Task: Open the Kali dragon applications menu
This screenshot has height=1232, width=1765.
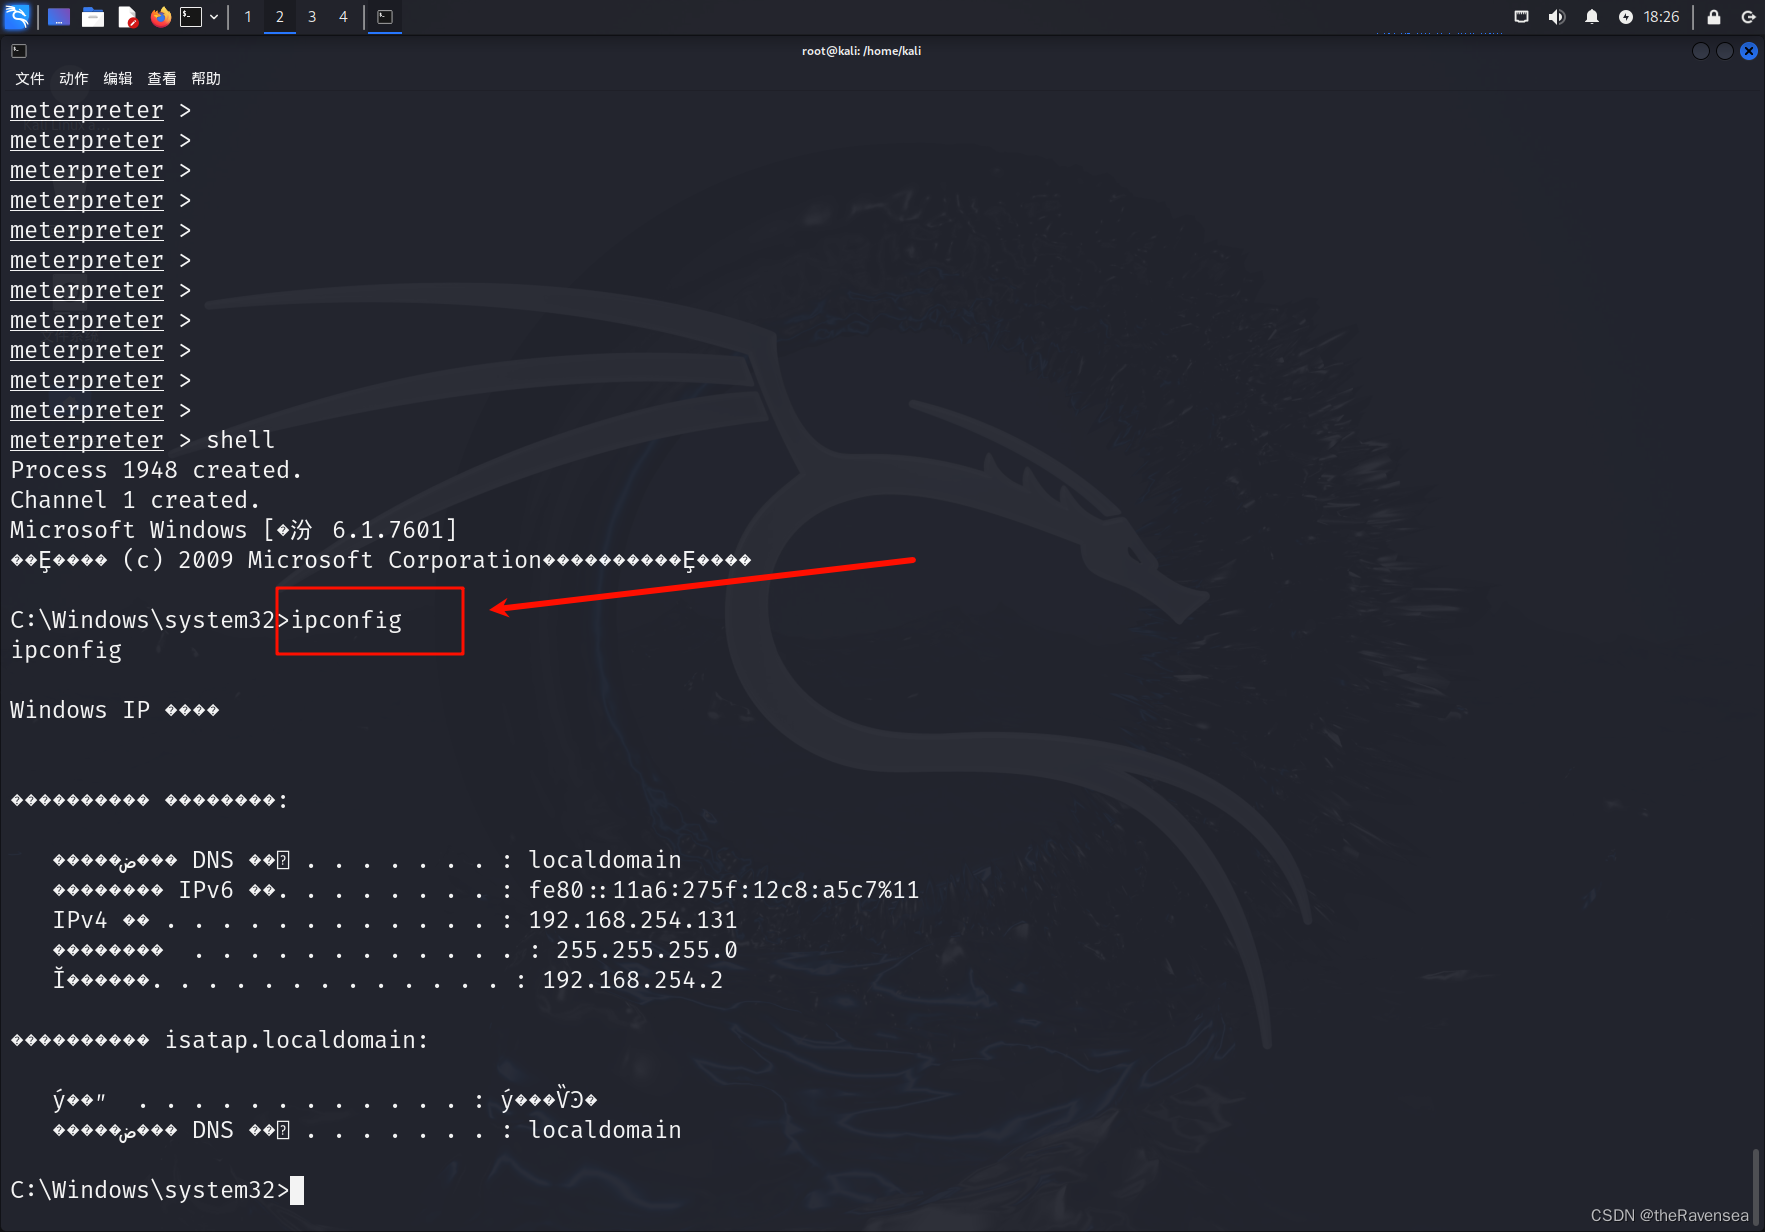Action: (17, 16)
